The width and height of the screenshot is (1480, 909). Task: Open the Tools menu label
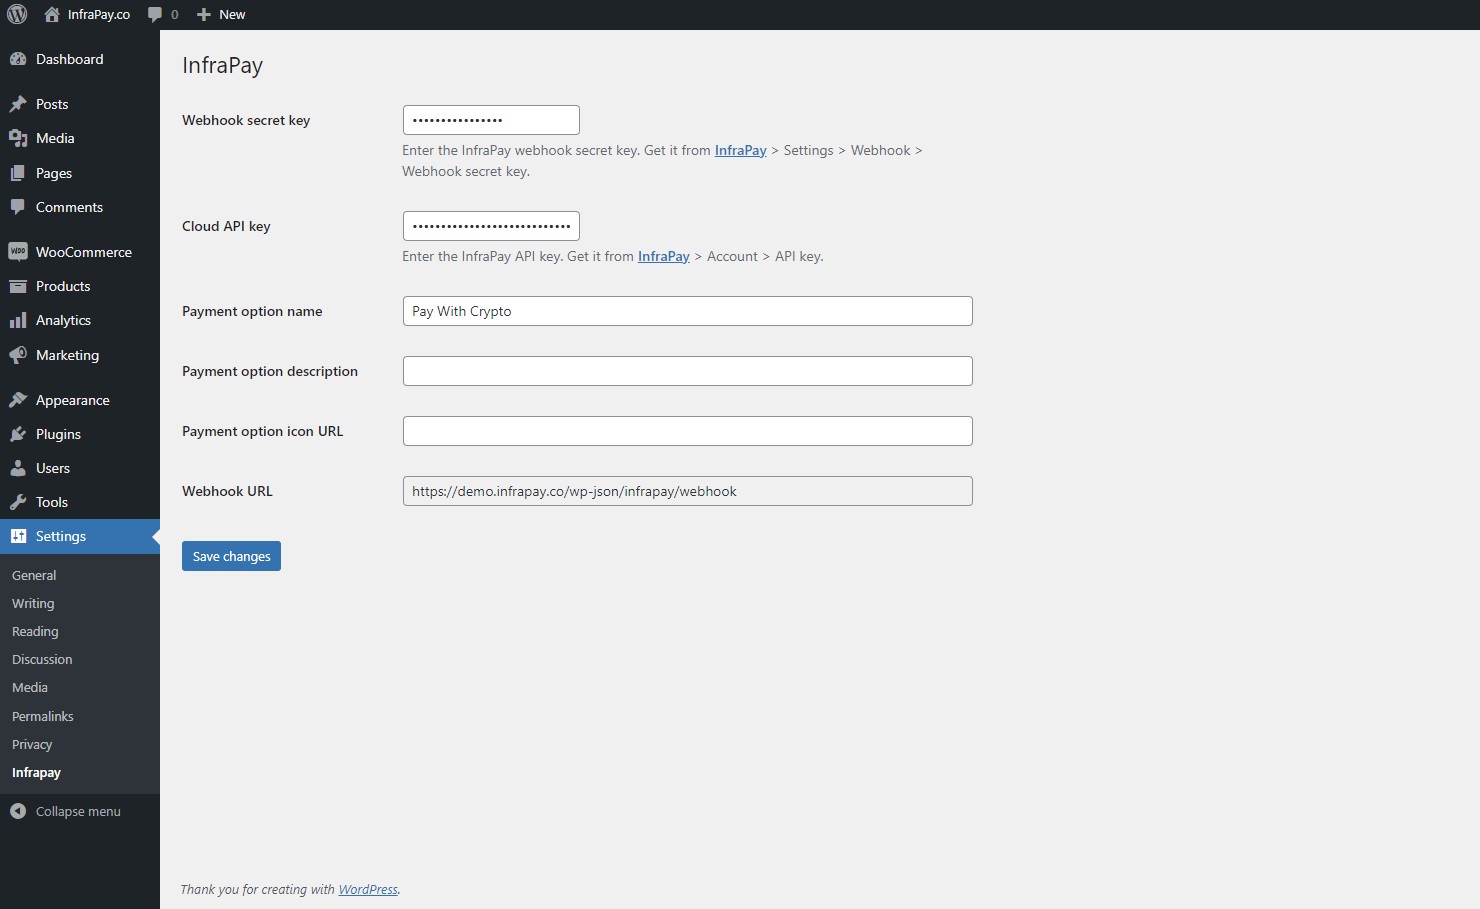coord(52,502)
